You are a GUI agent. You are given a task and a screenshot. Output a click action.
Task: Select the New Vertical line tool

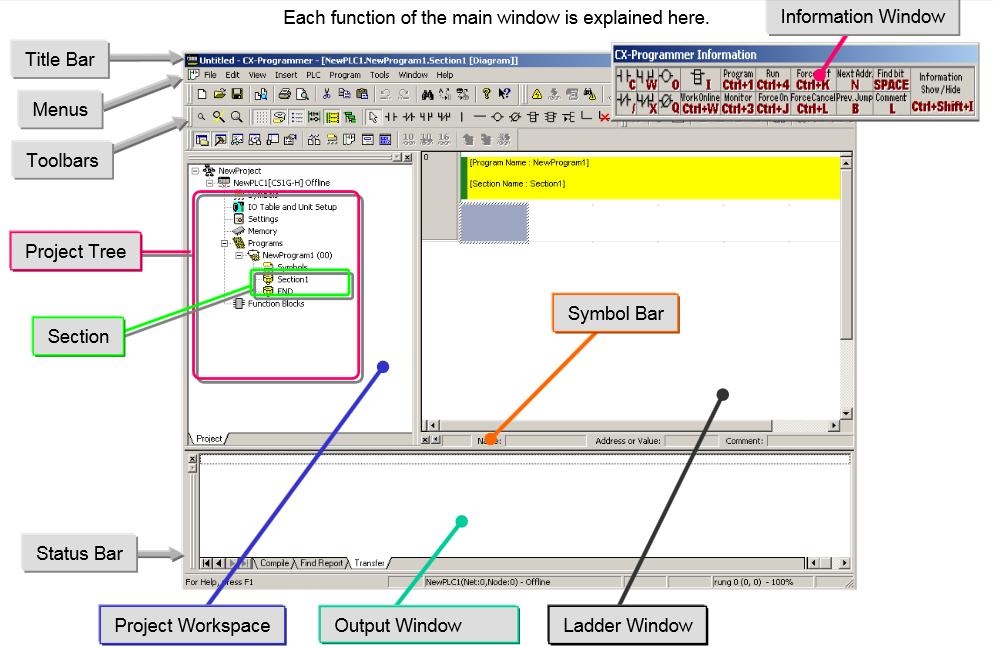pyautogui.click(x=462, y=117)
